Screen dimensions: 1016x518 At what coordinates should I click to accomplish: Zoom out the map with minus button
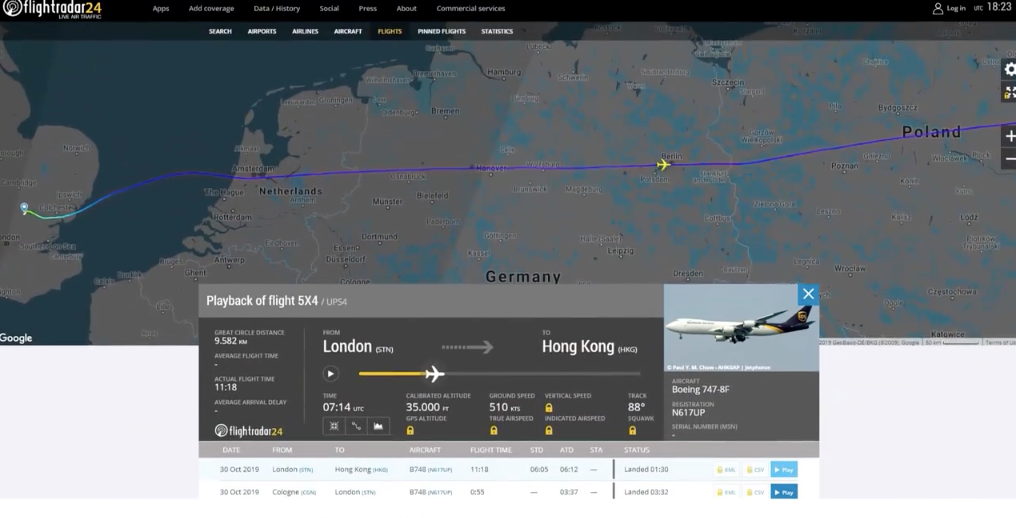pos(1010,159)
